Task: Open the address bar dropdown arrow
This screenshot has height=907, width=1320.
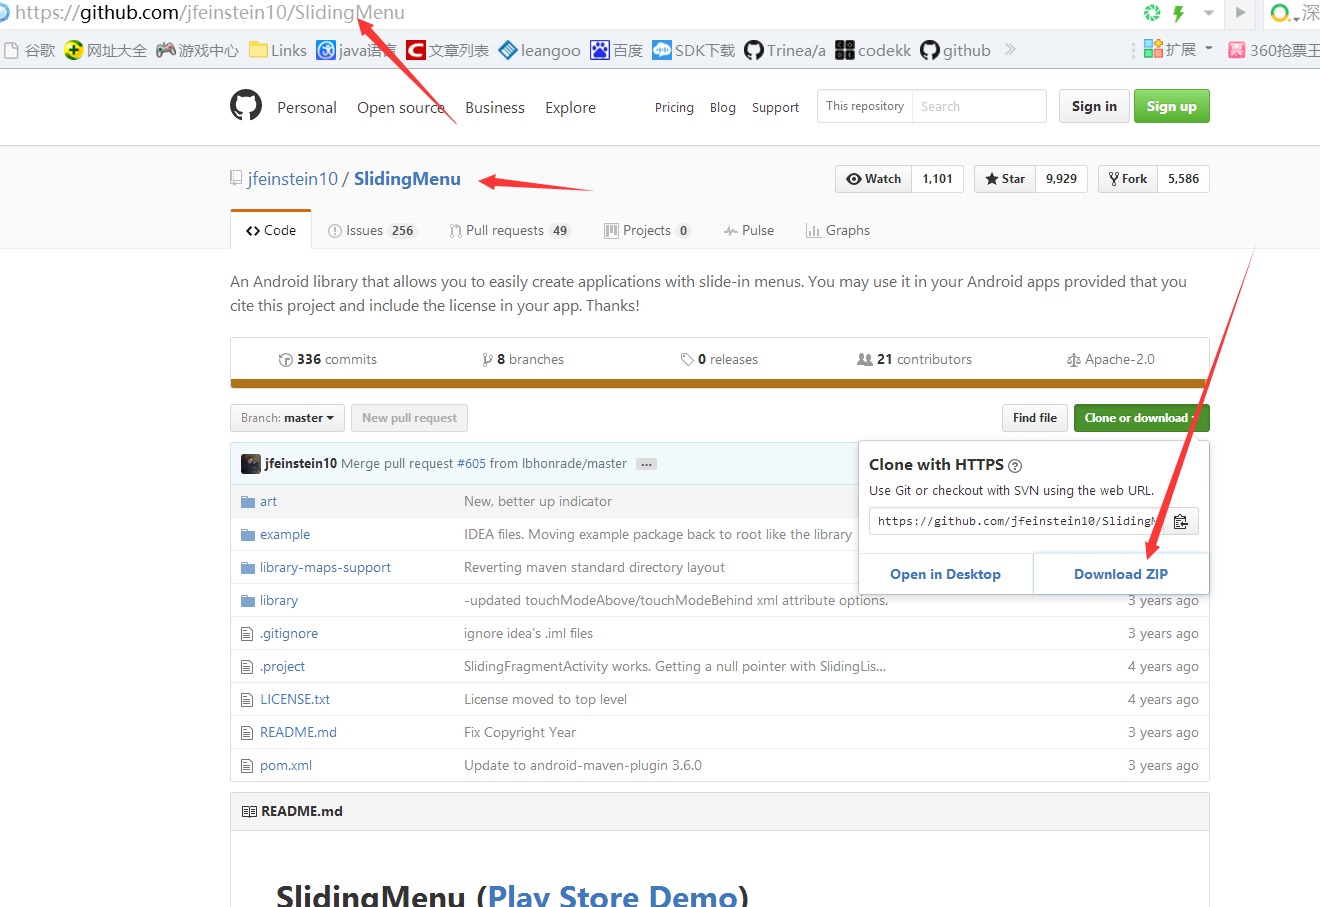Action: coord(1208,13)
